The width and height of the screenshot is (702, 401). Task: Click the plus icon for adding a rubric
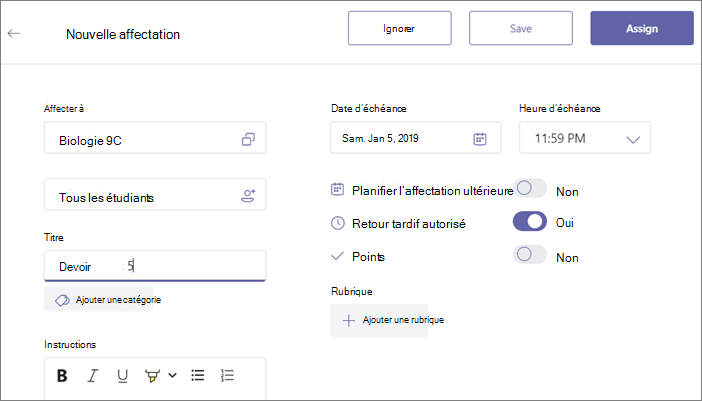[348, 320]
